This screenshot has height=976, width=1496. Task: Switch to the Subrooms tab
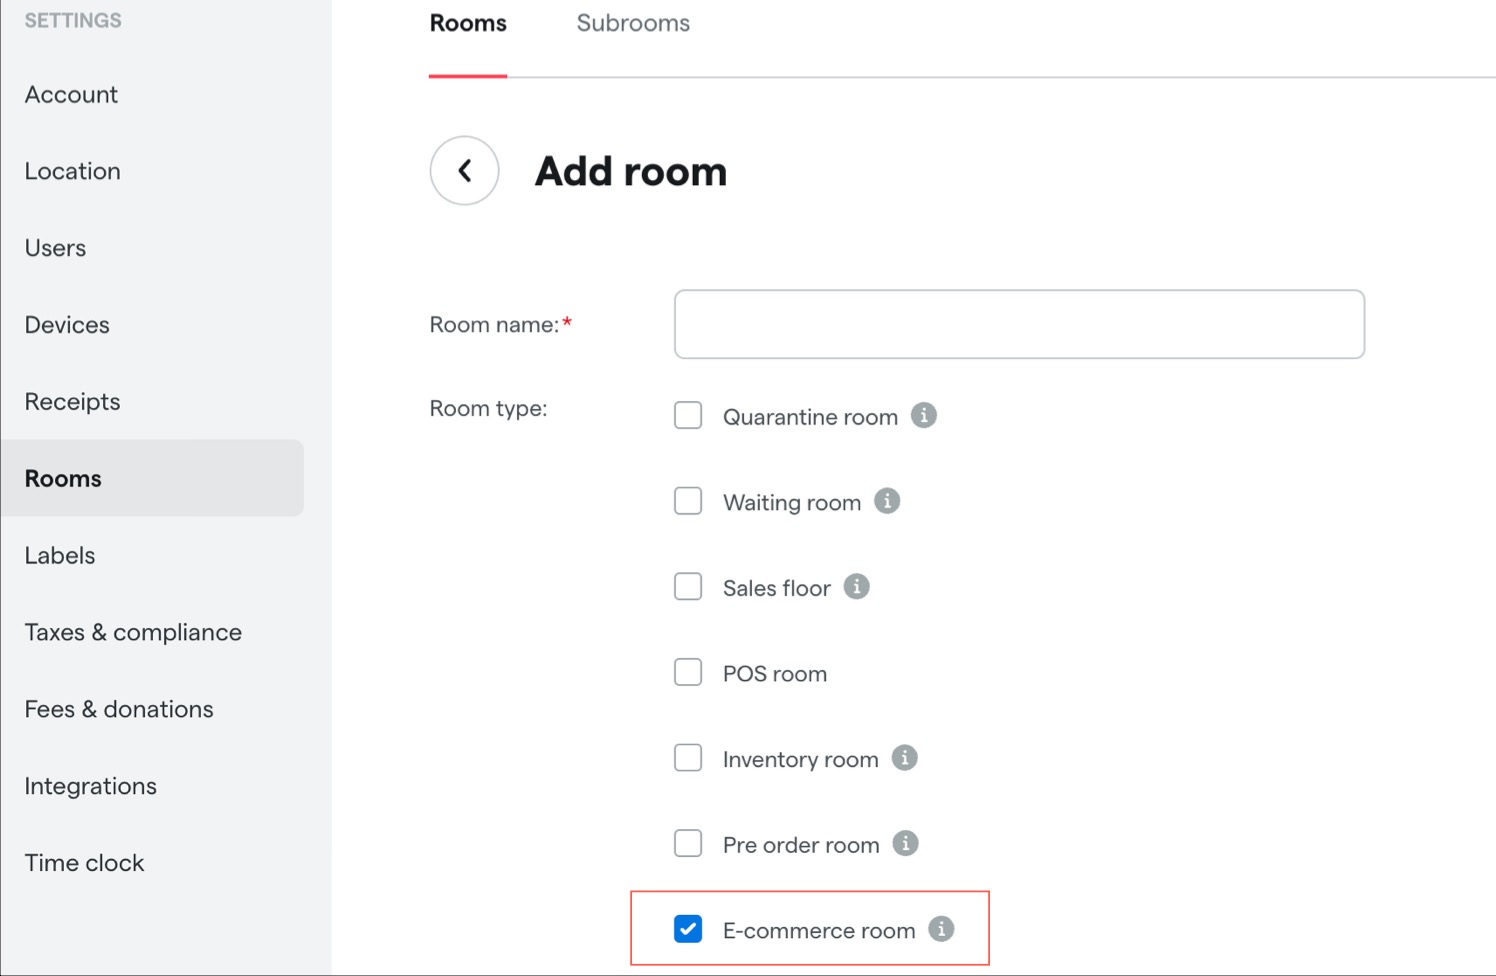pos(633,23)
